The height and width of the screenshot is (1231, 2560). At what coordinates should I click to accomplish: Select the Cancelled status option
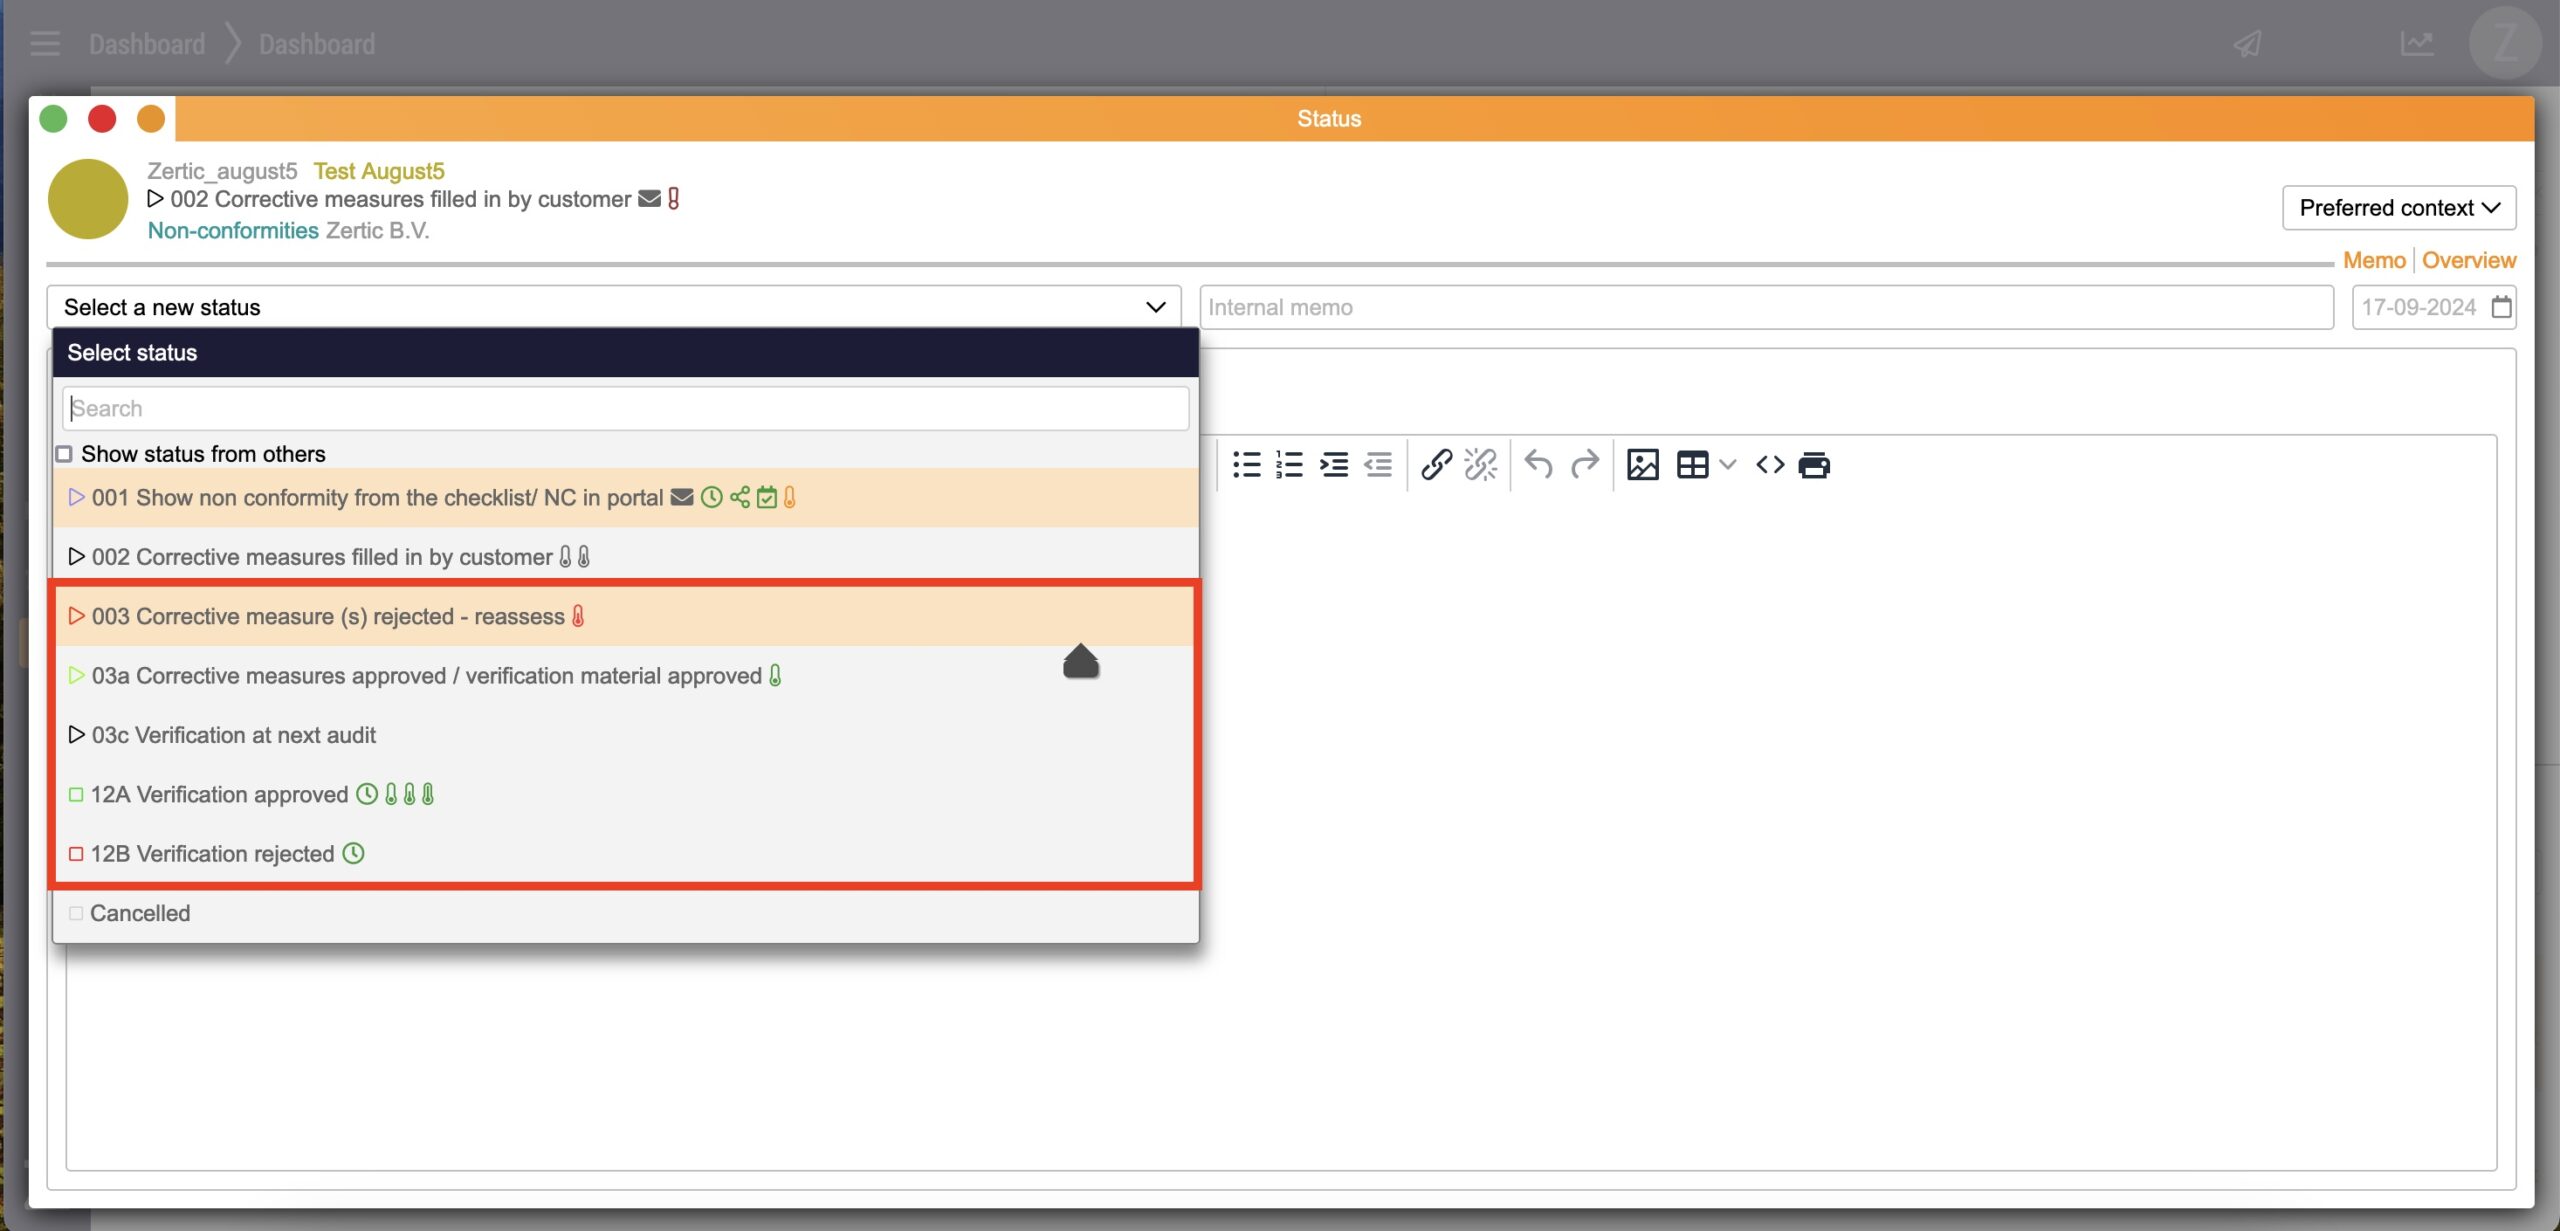click(140, 913)
